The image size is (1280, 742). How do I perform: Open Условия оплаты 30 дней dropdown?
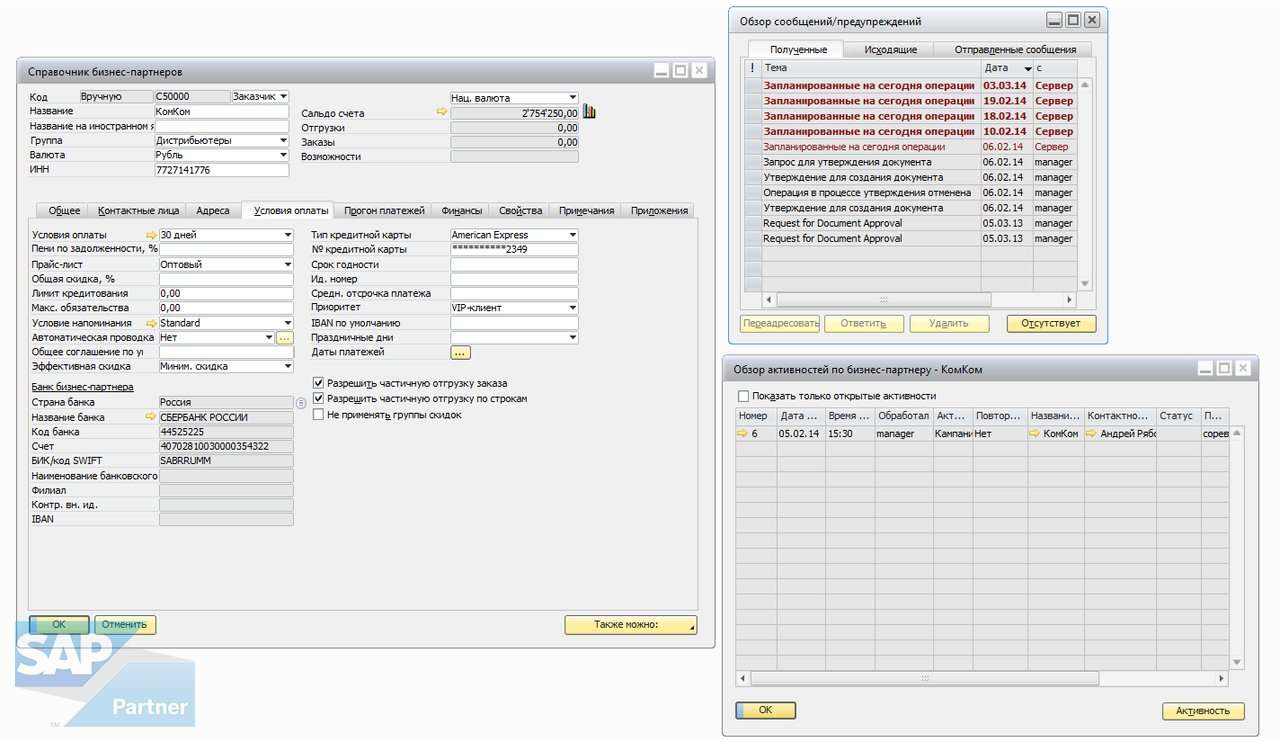[288, 236]
